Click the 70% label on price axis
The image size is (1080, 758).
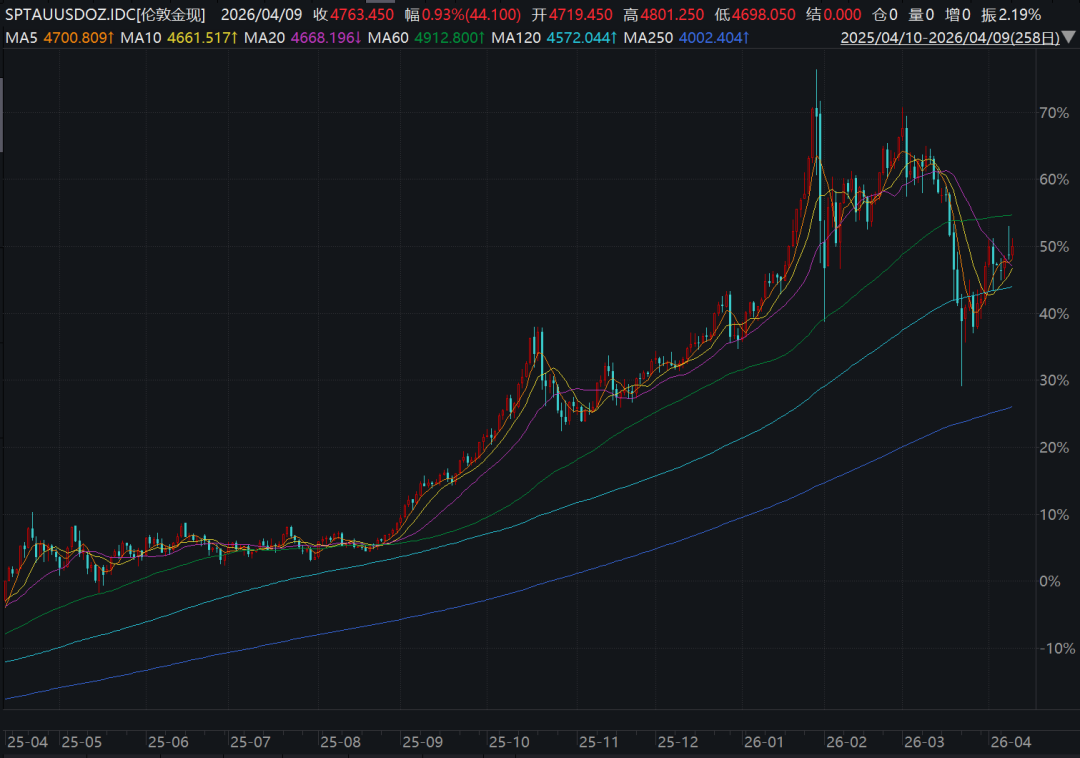tap(1054, 113)
